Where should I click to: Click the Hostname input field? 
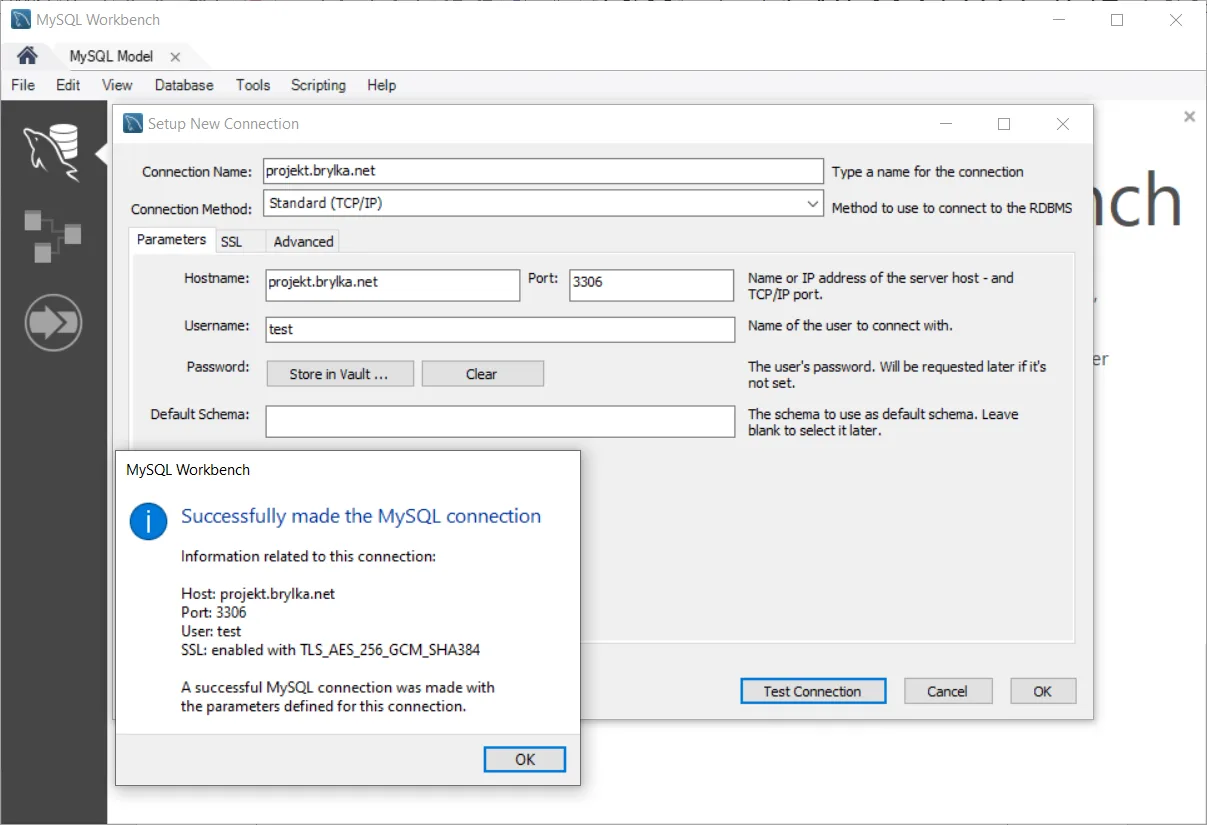point(392,285)
